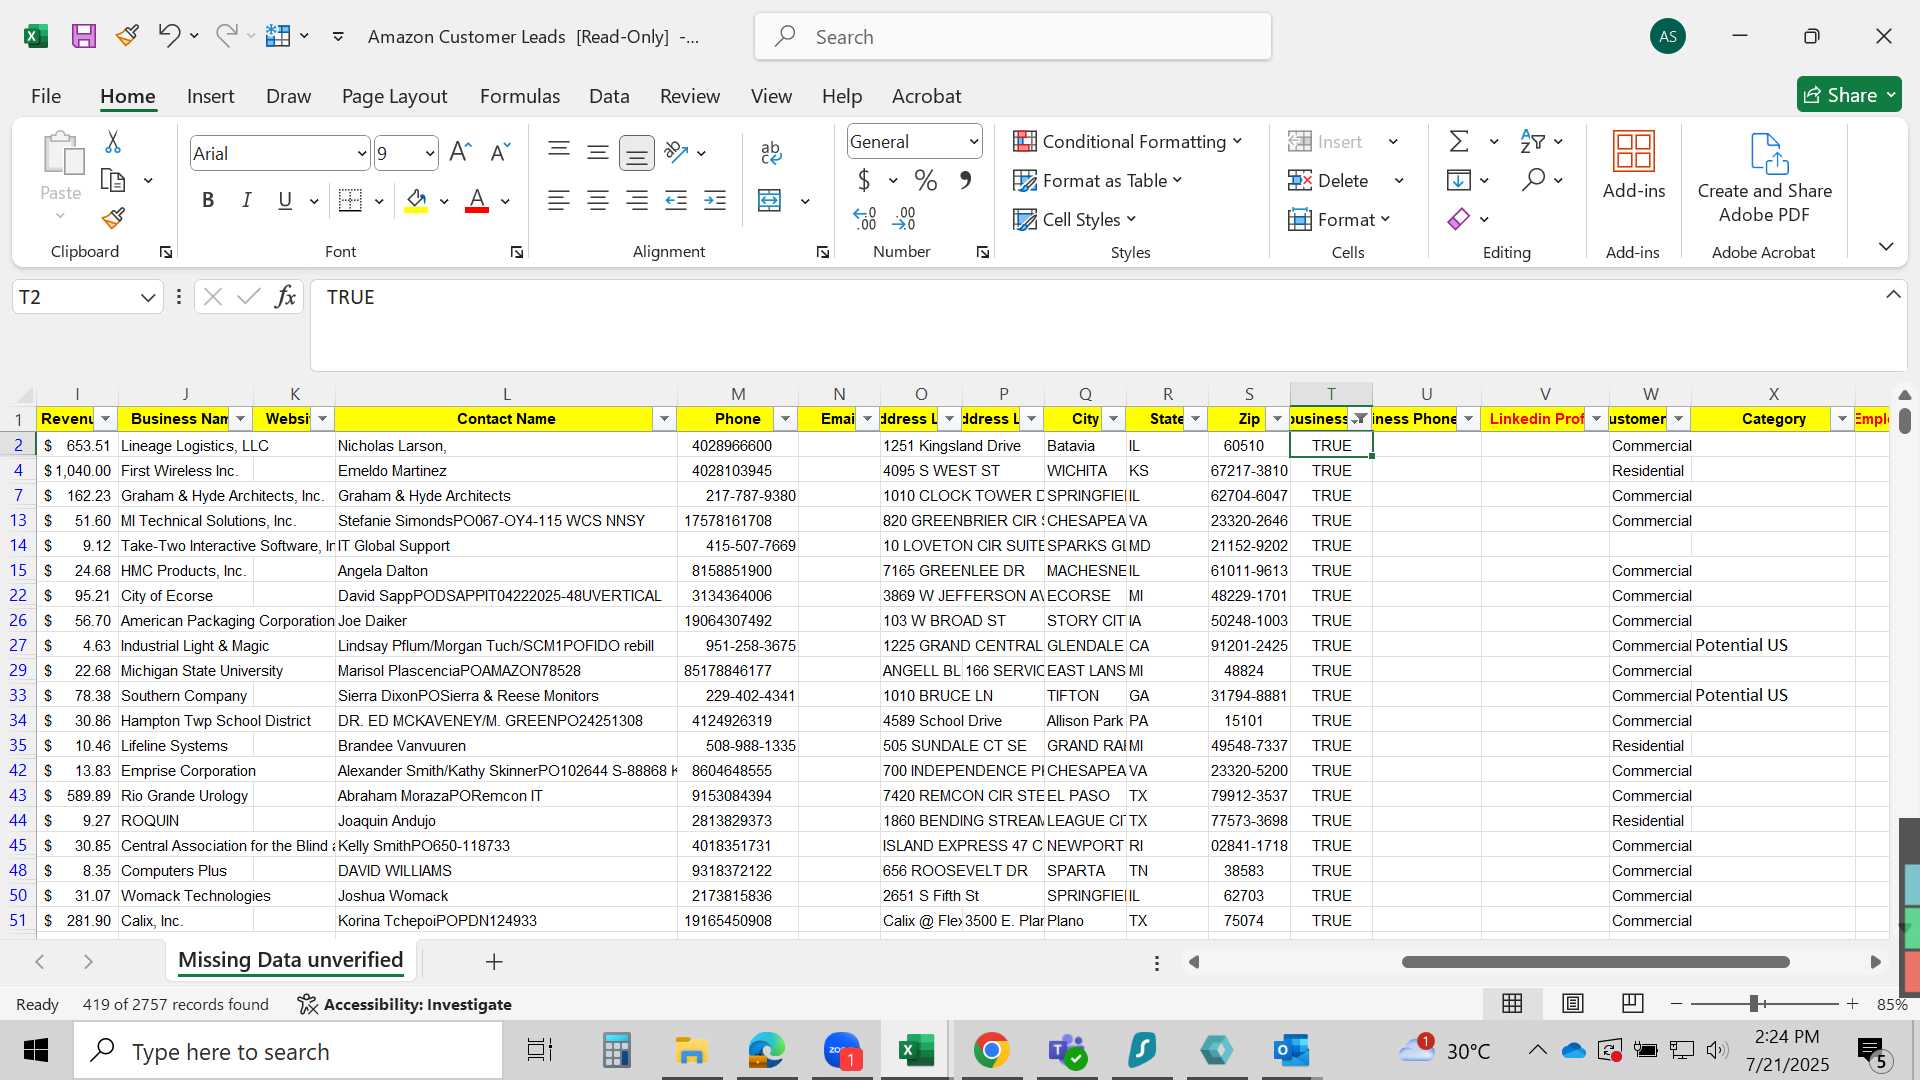Click Create and Share Adobe PDF icon
Screen dimensions: 1920x1080
pyautogui.click(x=1765, y=178)
